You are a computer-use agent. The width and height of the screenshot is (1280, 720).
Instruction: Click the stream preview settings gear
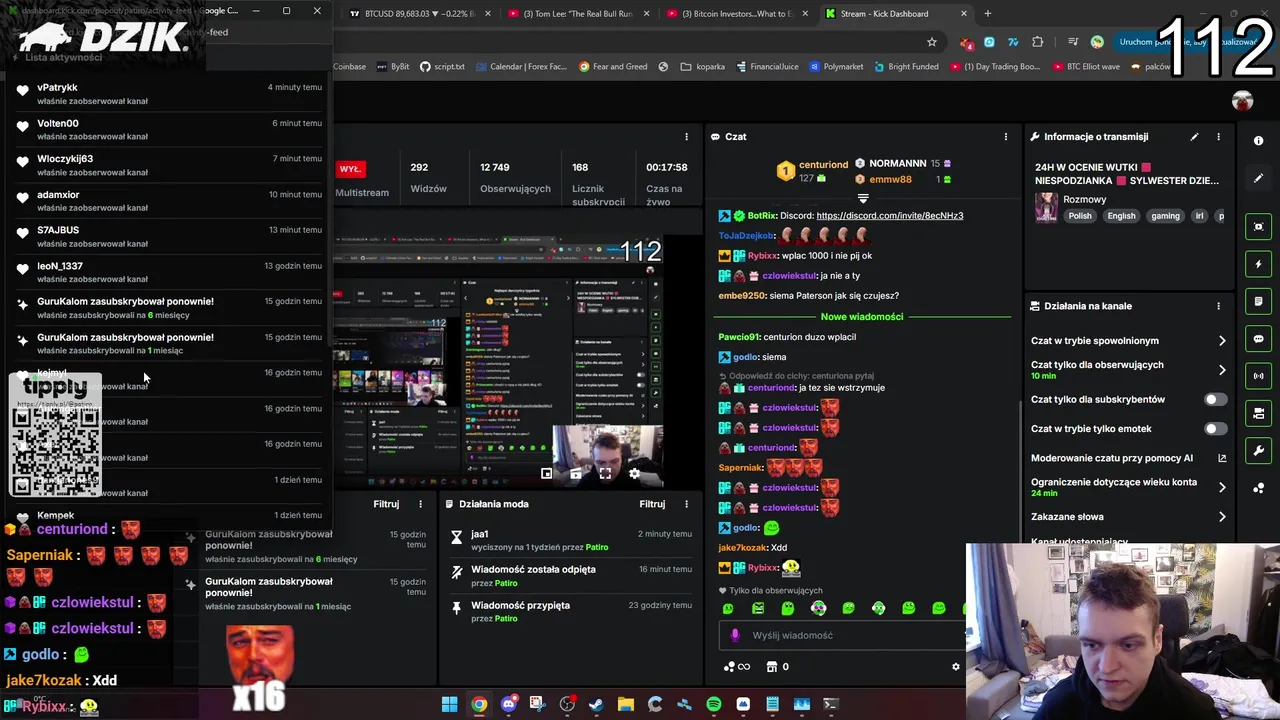tap(634, 474)
